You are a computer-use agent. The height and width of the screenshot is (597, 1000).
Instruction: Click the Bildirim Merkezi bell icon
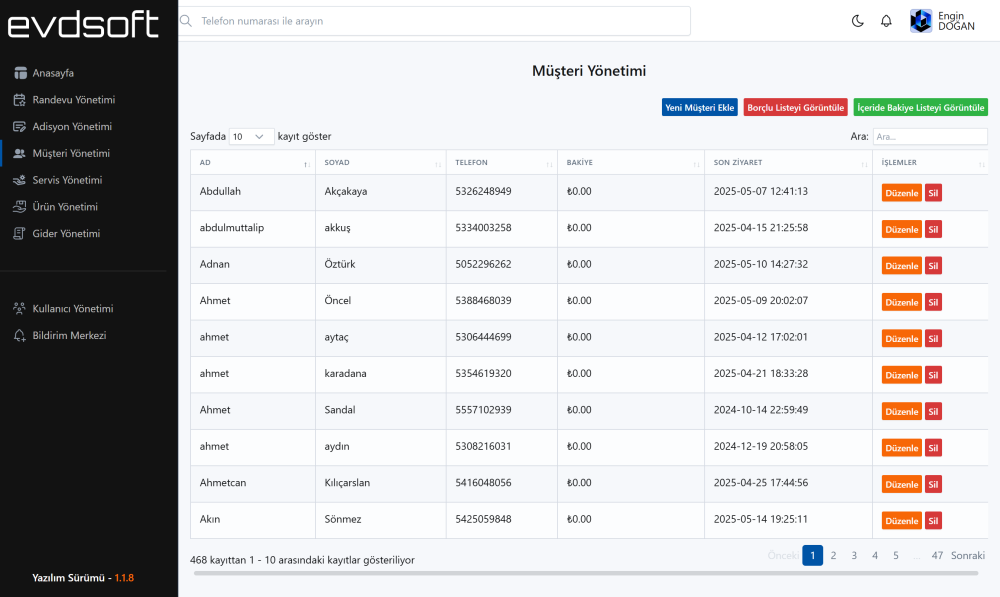tap(21, 336)
